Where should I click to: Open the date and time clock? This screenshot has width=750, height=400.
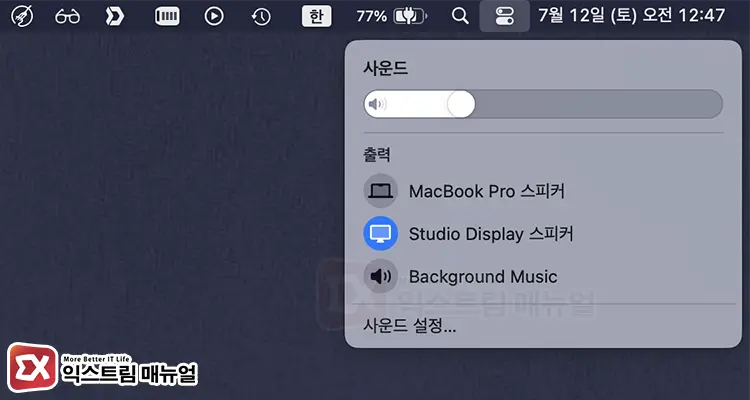coord(632,16)
